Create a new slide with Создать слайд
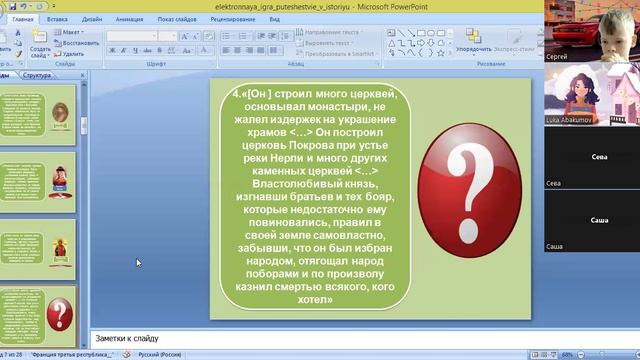Viewport: 640px width, 360px height. point(40,43)
